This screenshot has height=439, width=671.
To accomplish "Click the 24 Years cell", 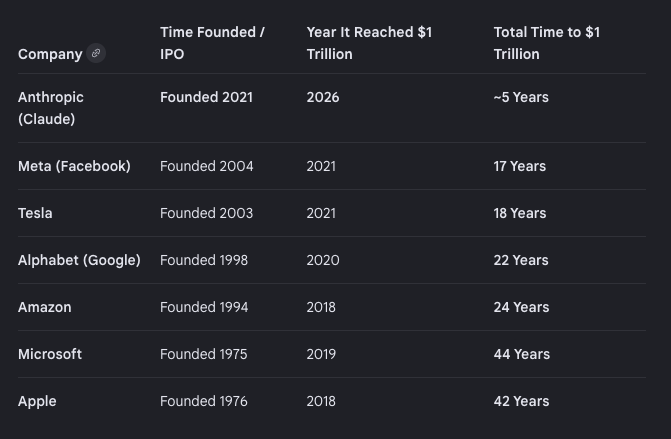I will click(521, 307).
